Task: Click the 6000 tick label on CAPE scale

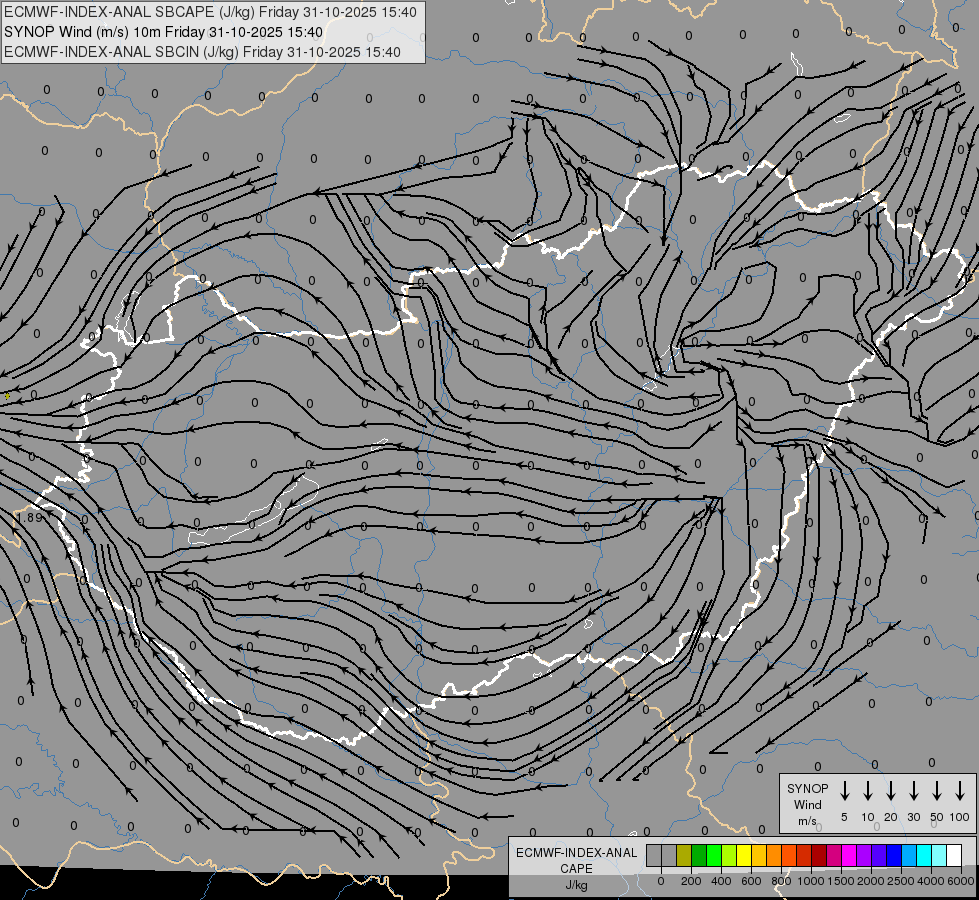Action: point(961,881)
